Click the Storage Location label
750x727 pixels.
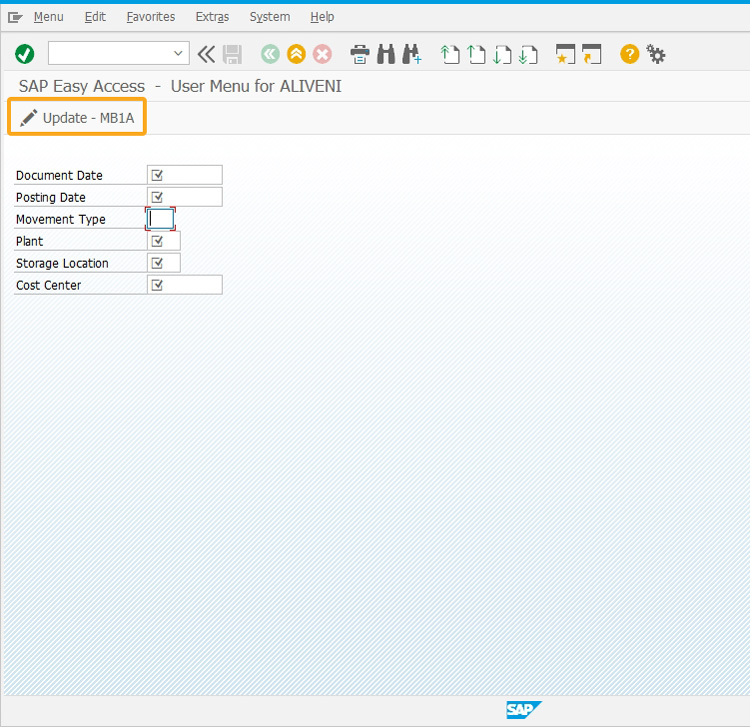(62, 264)
